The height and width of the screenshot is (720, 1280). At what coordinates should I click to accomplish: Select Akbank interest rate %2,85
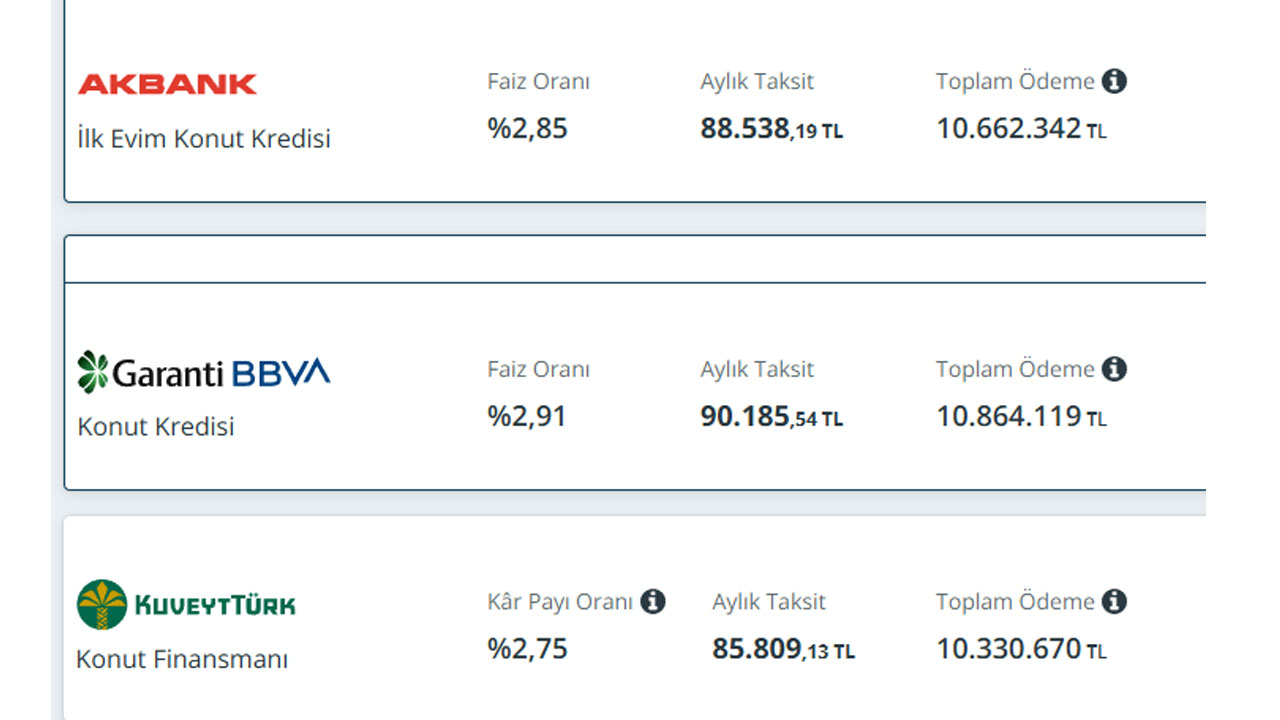(x=527, y=129)
